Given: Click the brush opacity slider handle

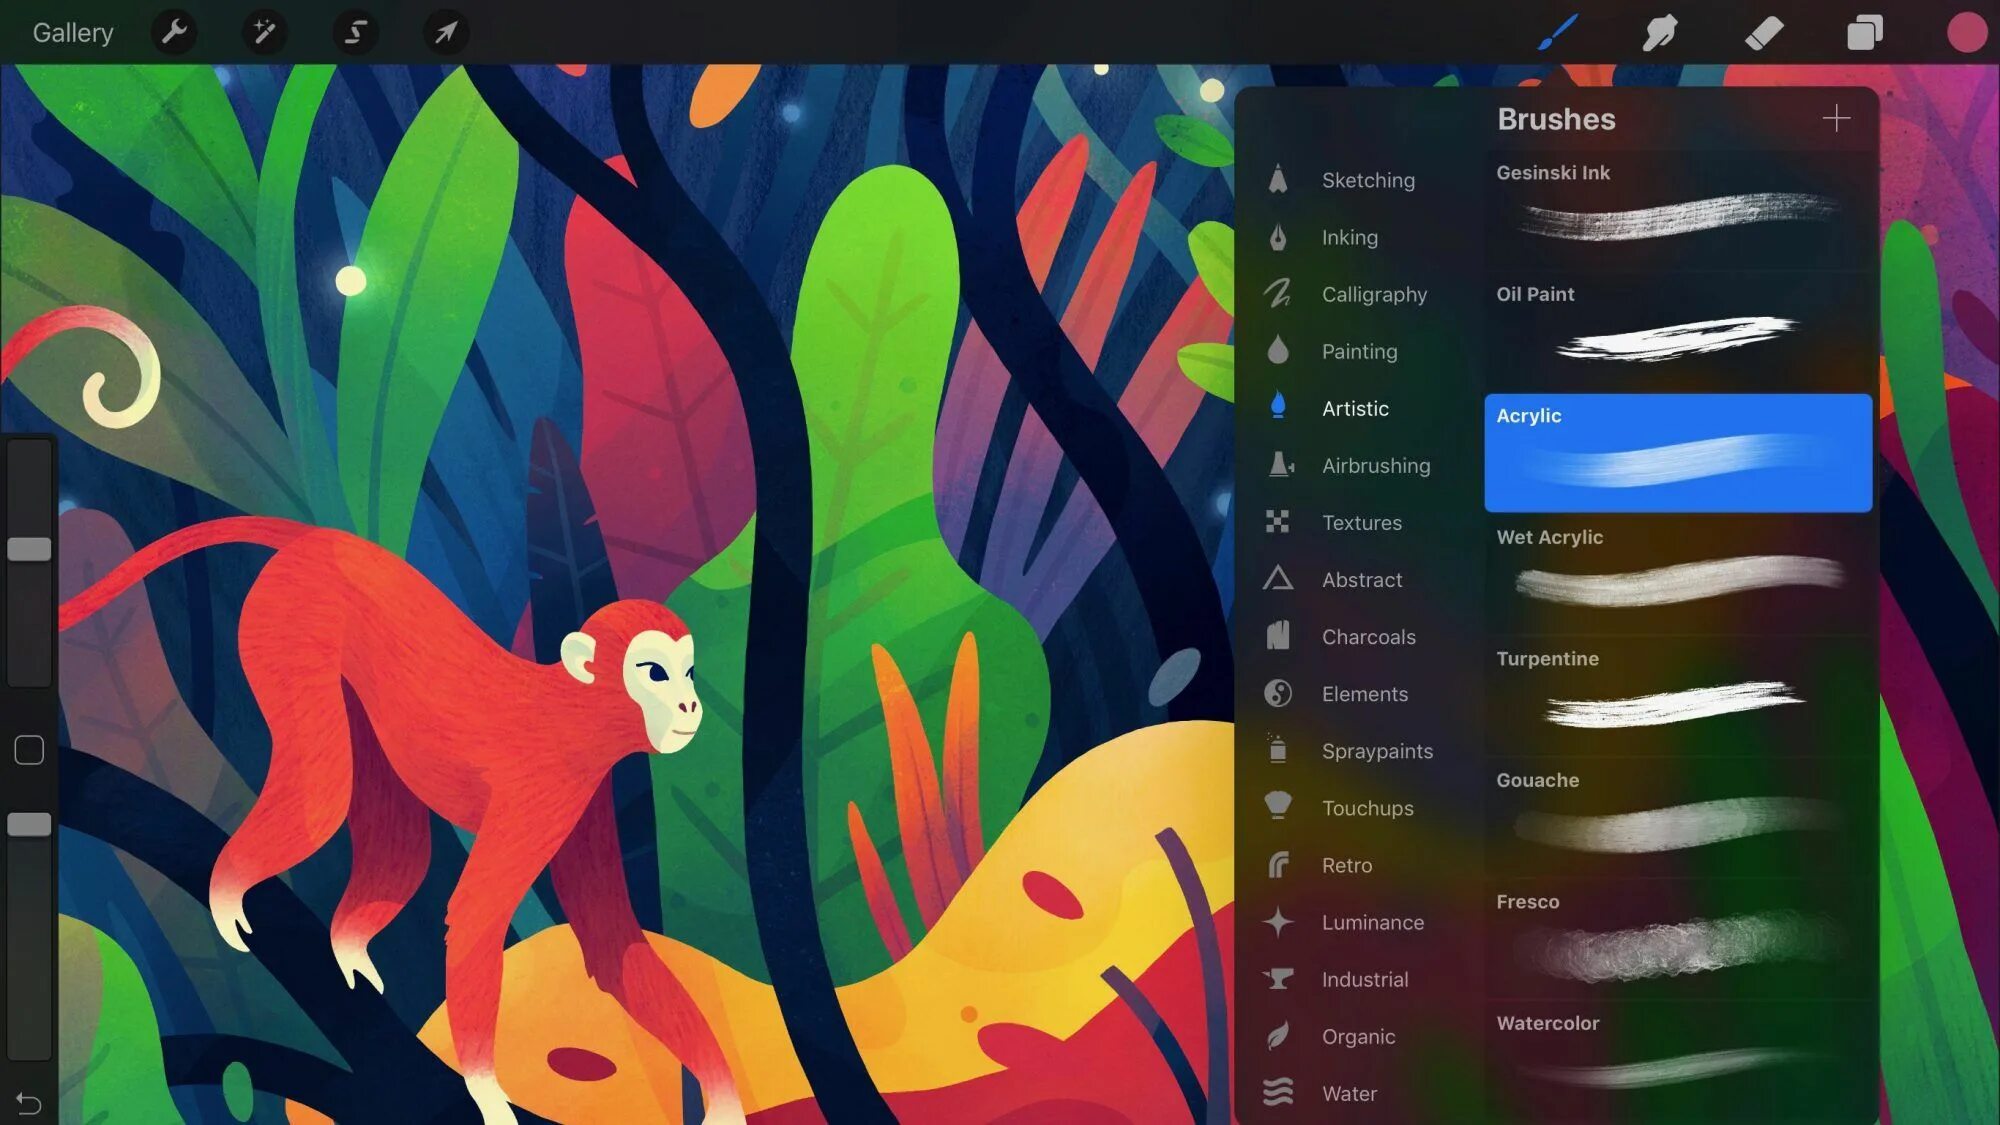Looking at the screenshot, I should 29,825.
